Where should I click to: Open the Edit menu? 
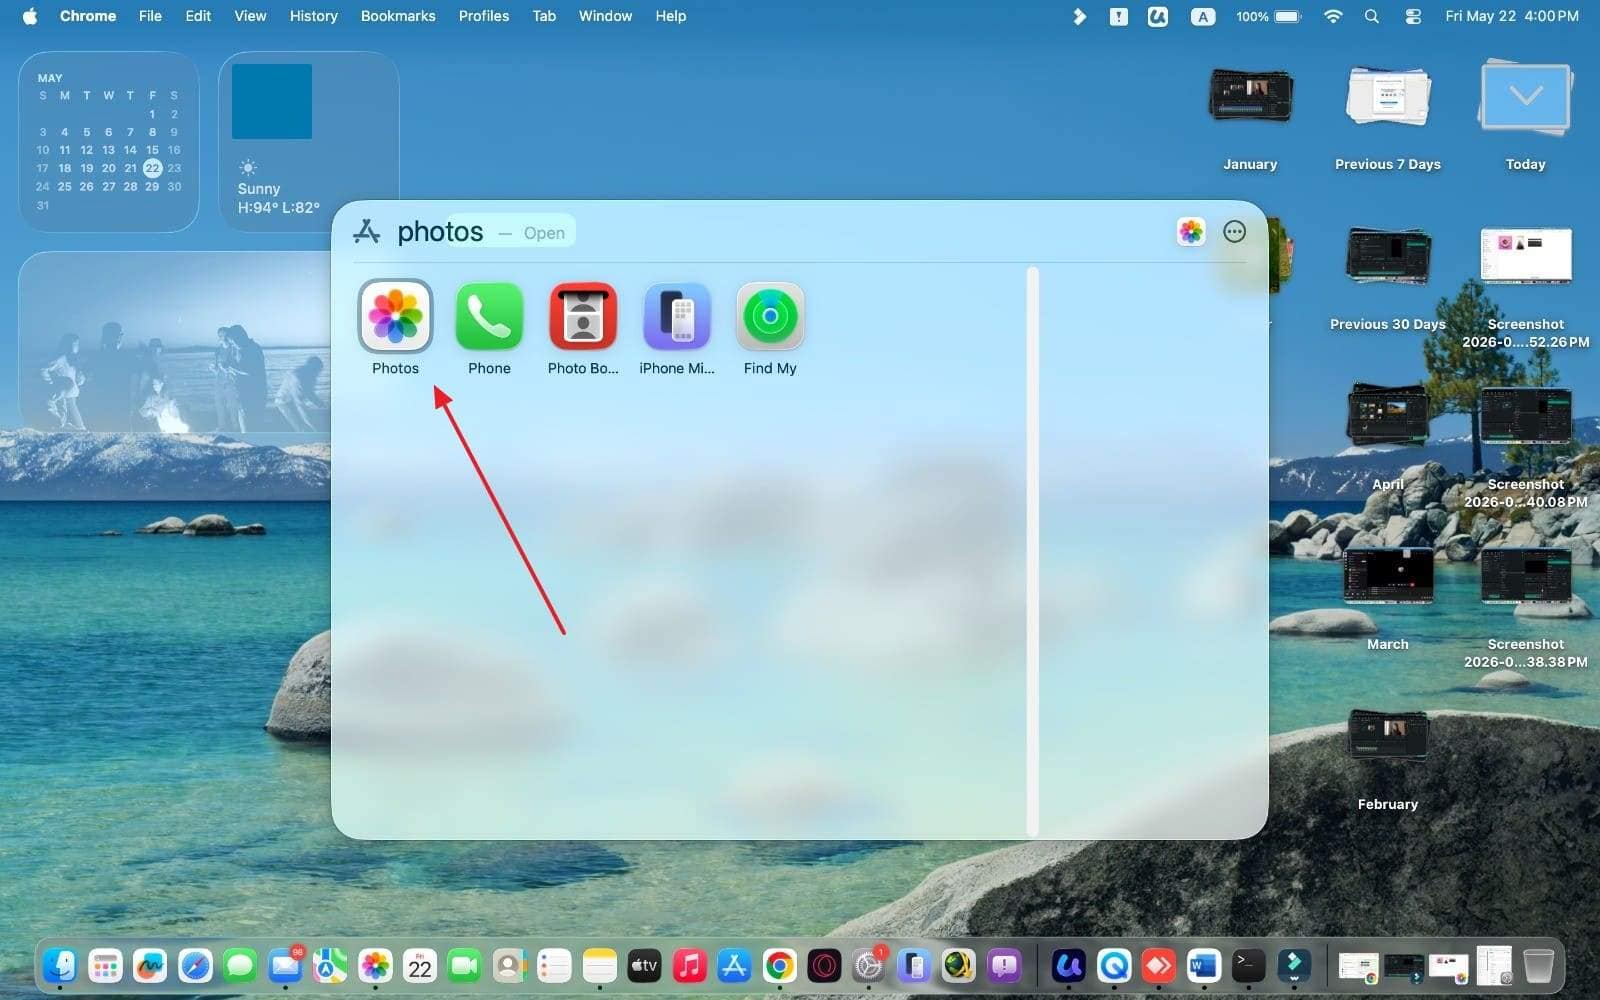coord(198,16)
